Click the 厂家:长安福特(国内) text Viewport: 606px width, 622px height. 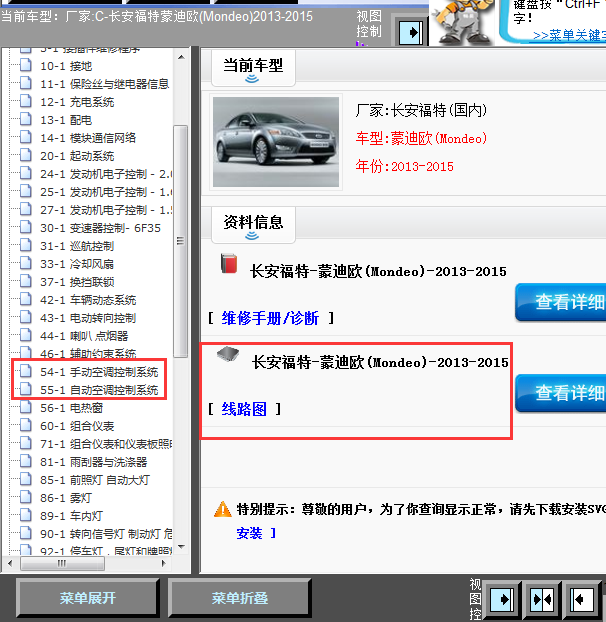421,110
